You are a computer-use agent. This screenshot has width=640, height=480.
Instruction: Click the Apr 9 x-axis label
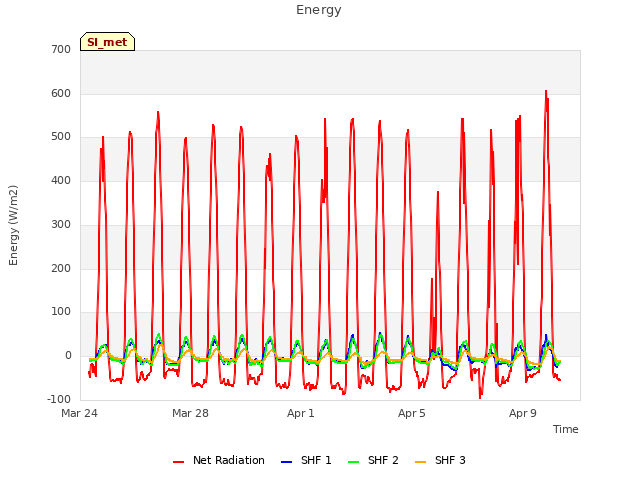pos(523,413)
